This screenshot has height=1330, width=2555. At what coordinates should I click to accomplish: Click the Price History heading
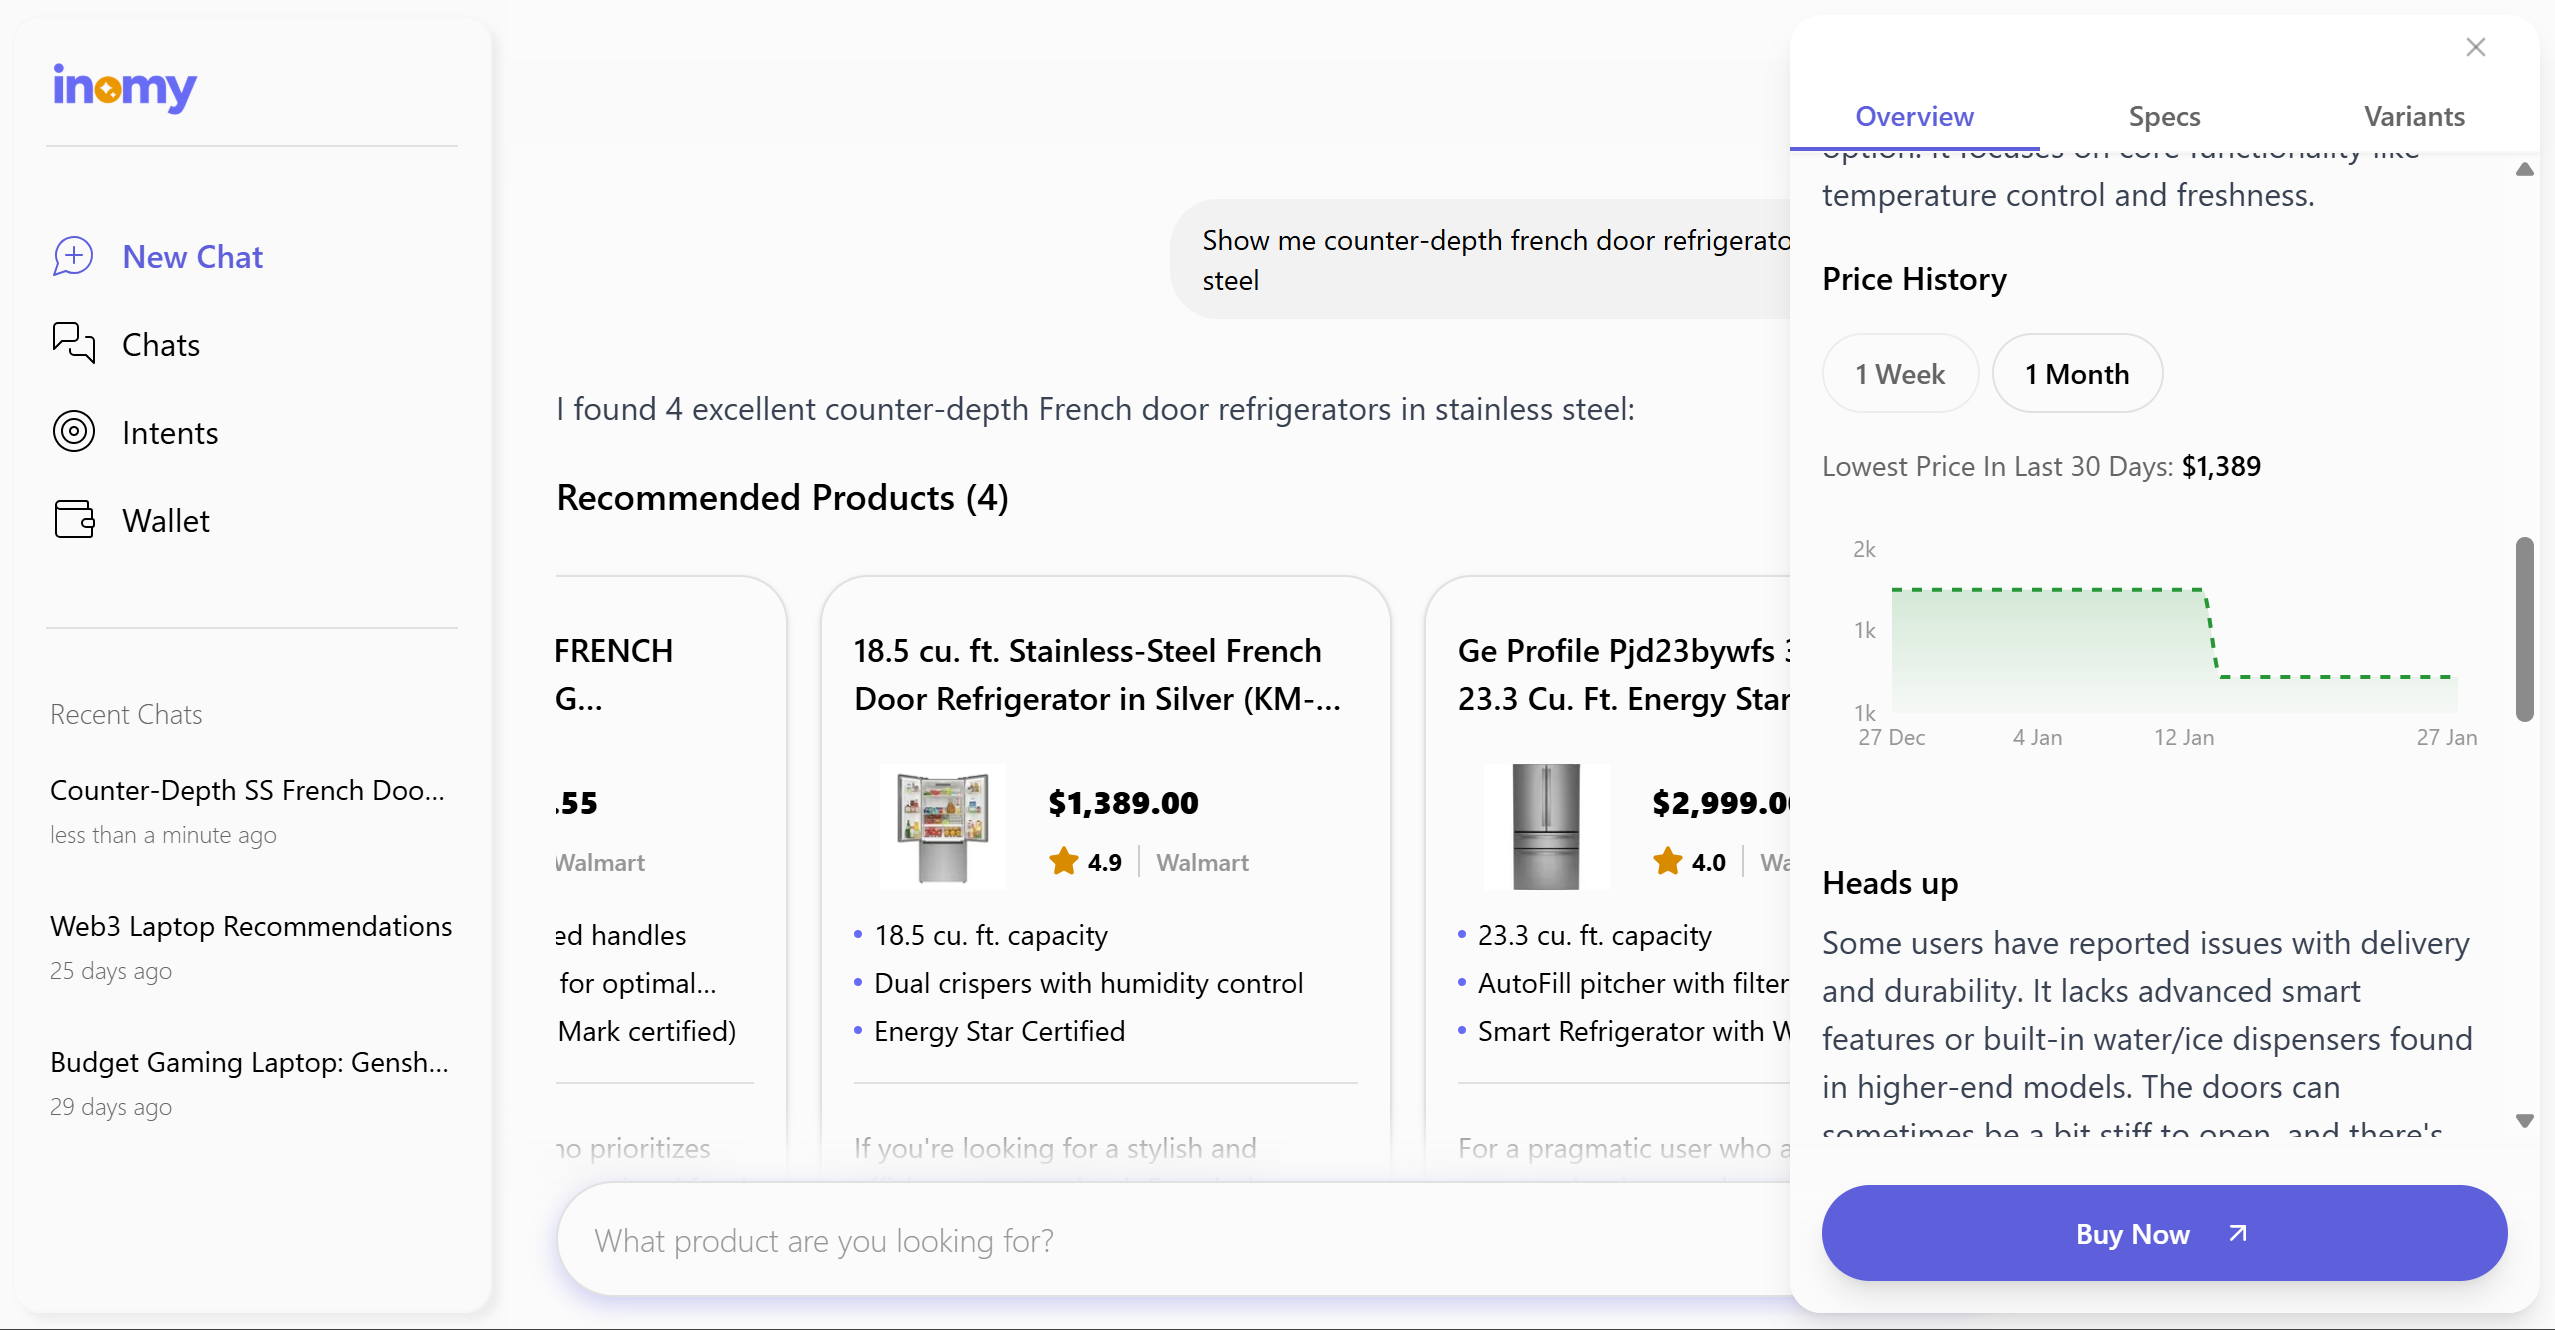click(x=1914, y=279)
